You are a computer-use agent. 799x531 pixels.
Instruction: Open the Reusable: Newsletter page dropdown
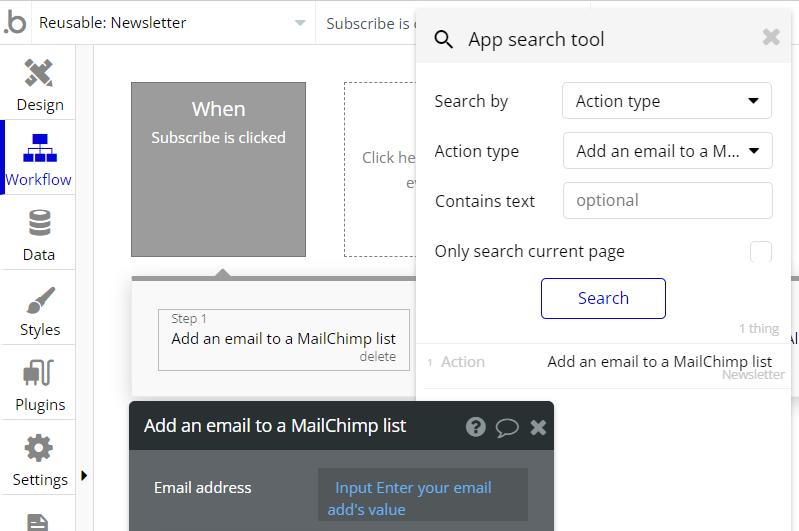(173, 23)
